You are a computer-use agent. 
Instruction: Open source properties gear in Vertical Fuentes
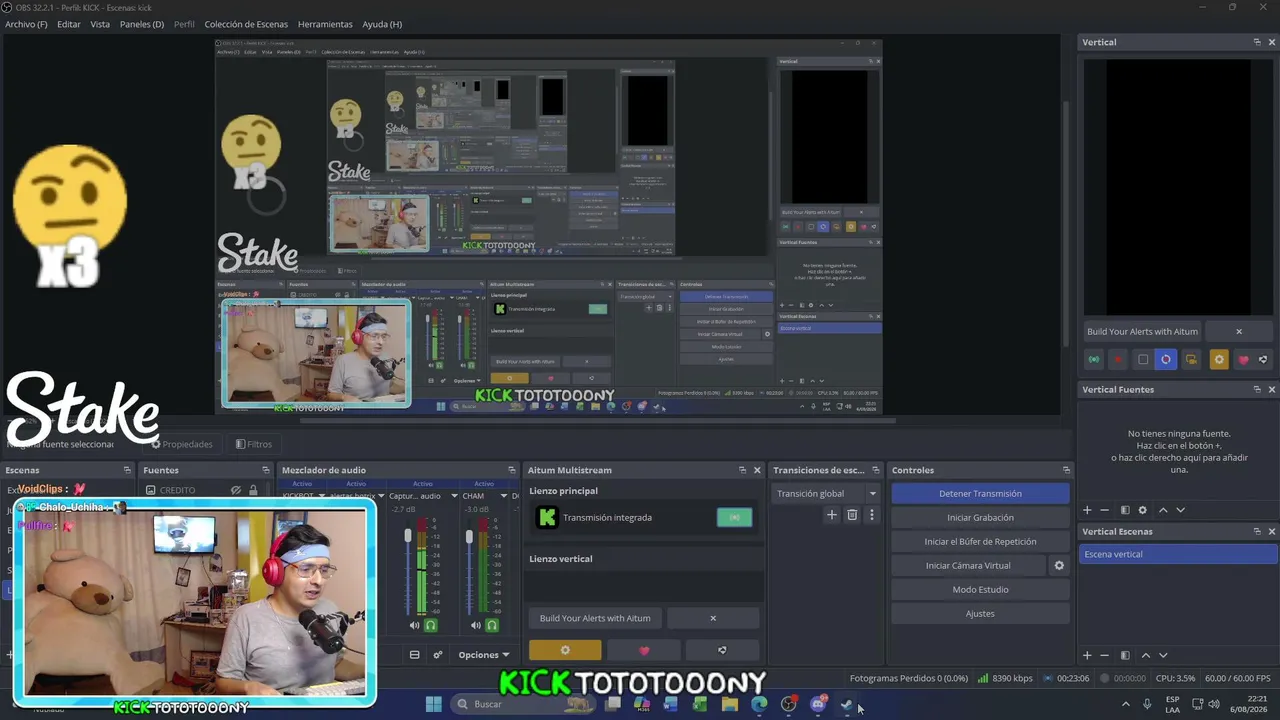coord(1143,510)
